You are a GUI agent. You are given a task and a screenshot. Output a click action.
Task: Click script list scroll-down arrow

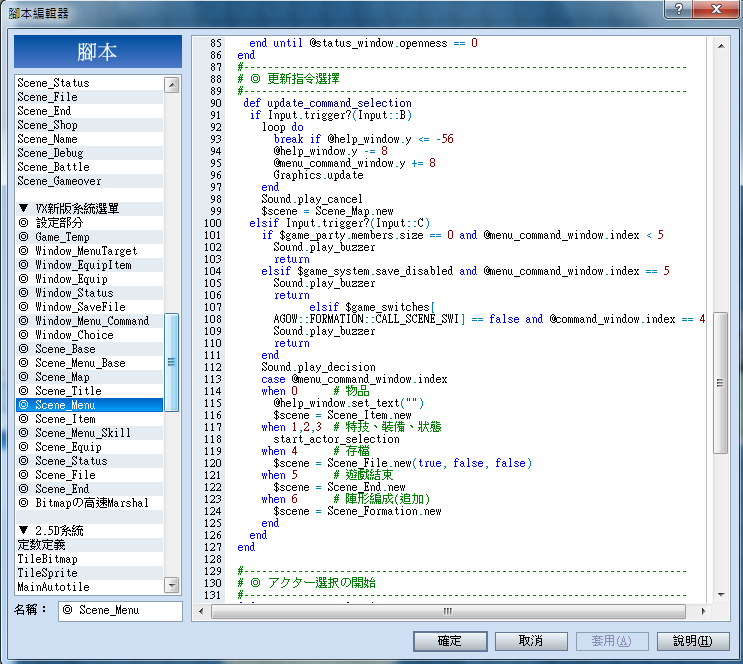point(172,585)
